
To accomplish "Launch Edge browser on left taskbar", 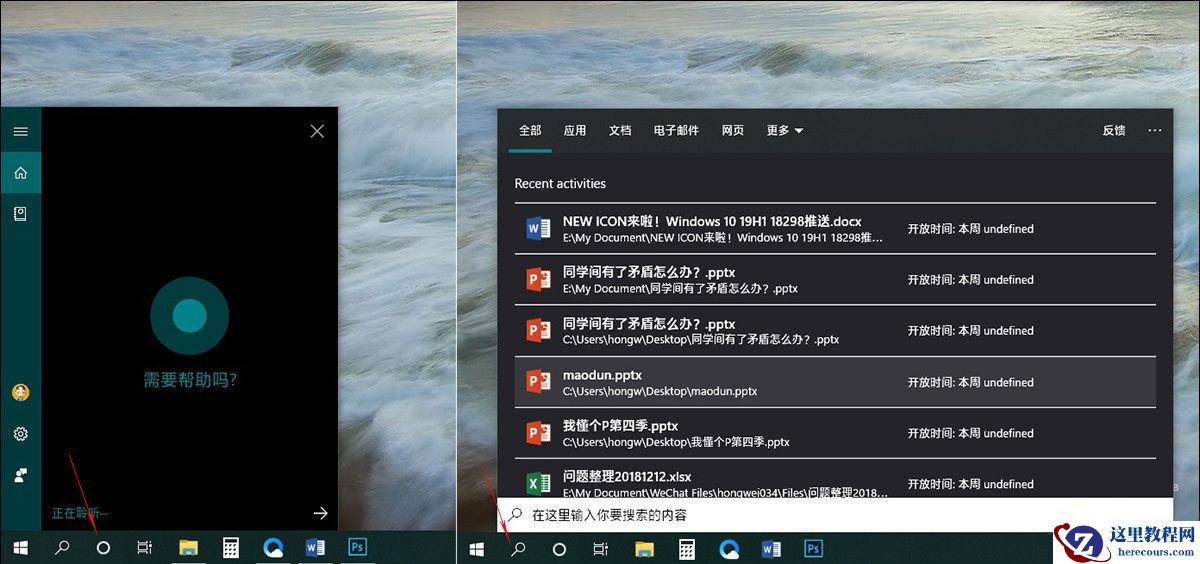I will point(273,548).
